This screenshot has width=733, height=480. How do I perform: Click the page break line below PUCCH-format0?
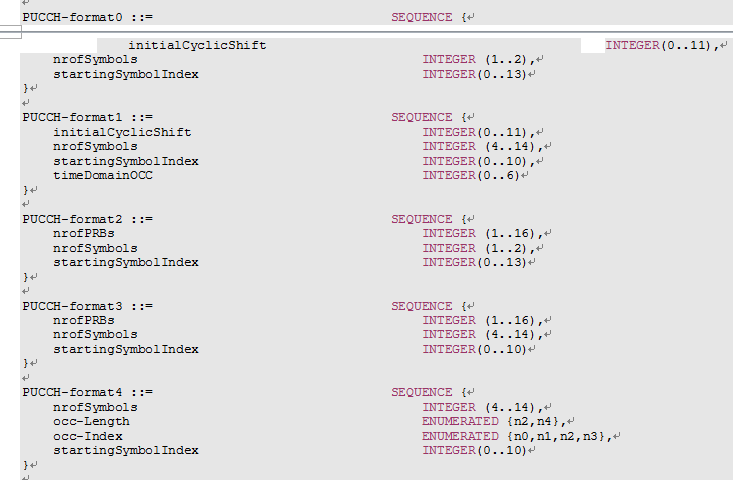point(366,30)
